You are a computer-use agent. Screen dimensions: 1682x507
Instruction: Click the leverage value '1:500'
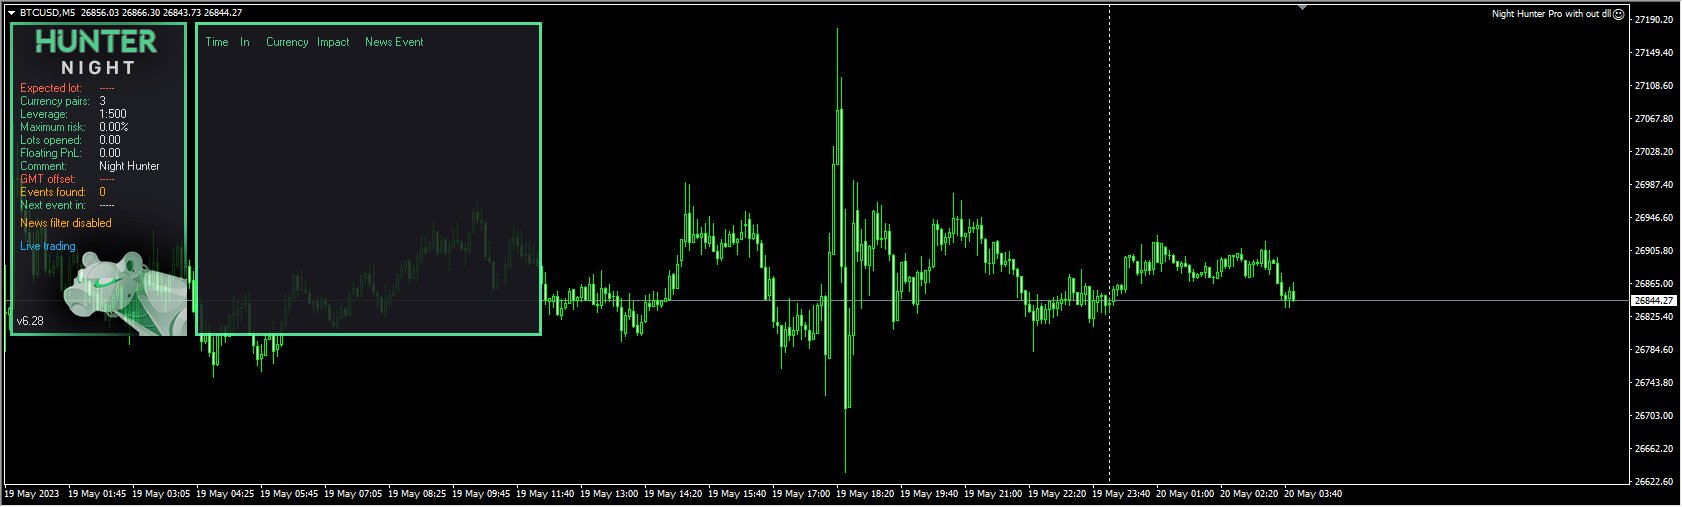(x=113, y=114)
